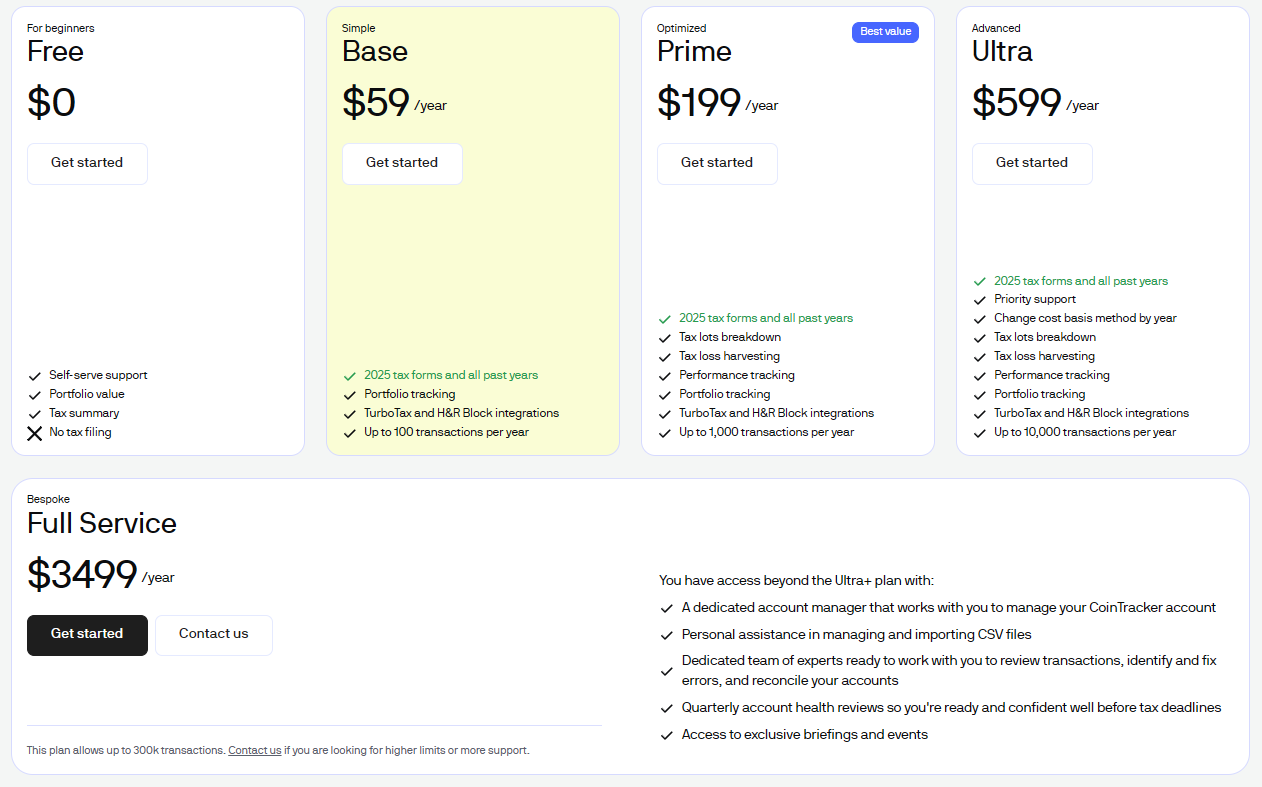Click the checkmark next to Up to 100 transactions
The height and width of the screenshot is (787, 1262).
[x=349, y=432]
